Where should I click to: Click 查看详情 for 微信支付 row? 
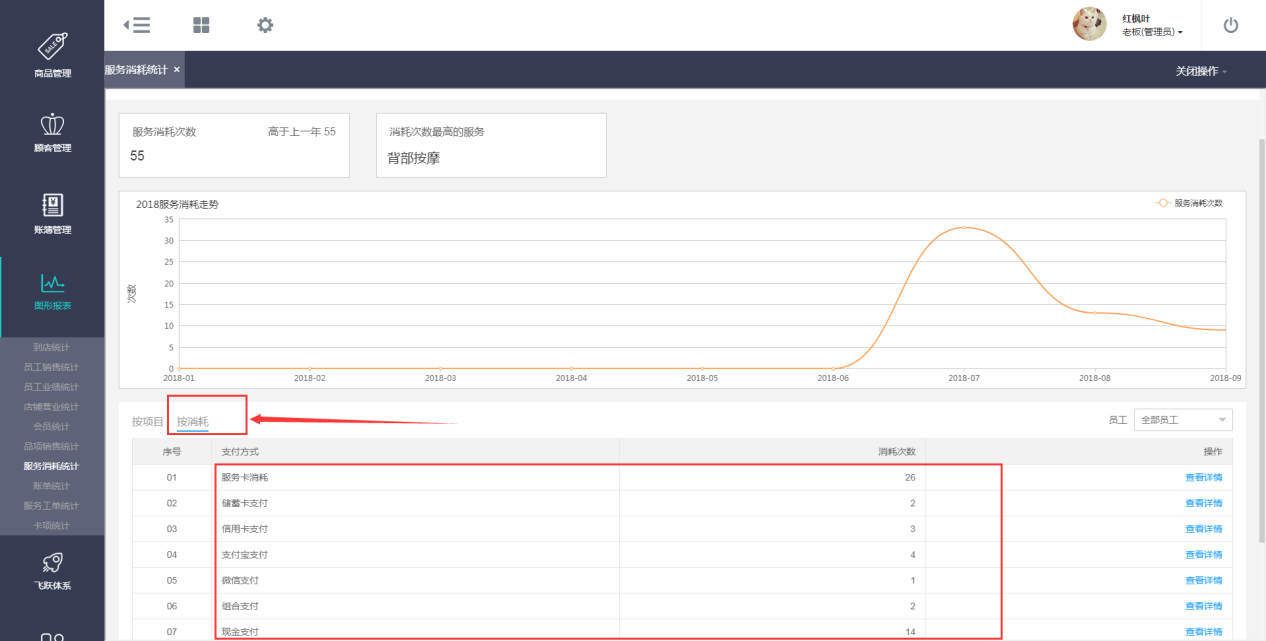(x=1203, y=580)
